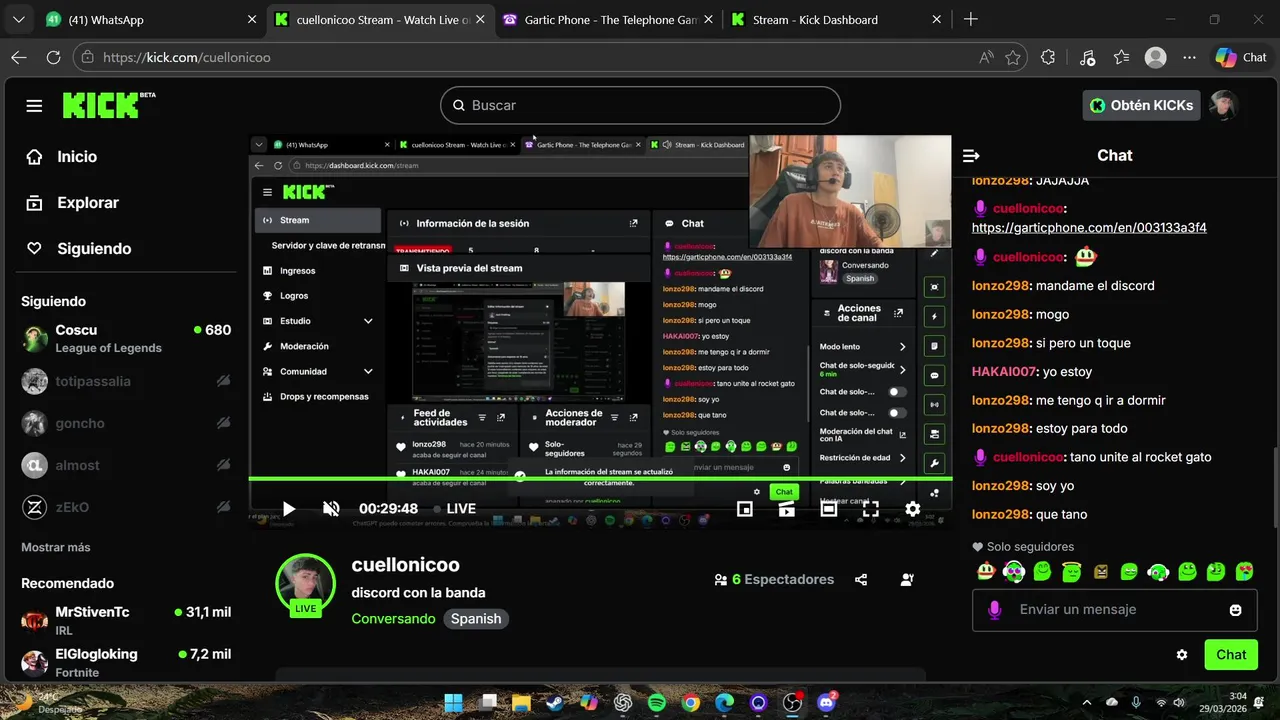1280x720 pixels.
Task: Insert the green halo angel emote
Action: tap(1071, 572)
